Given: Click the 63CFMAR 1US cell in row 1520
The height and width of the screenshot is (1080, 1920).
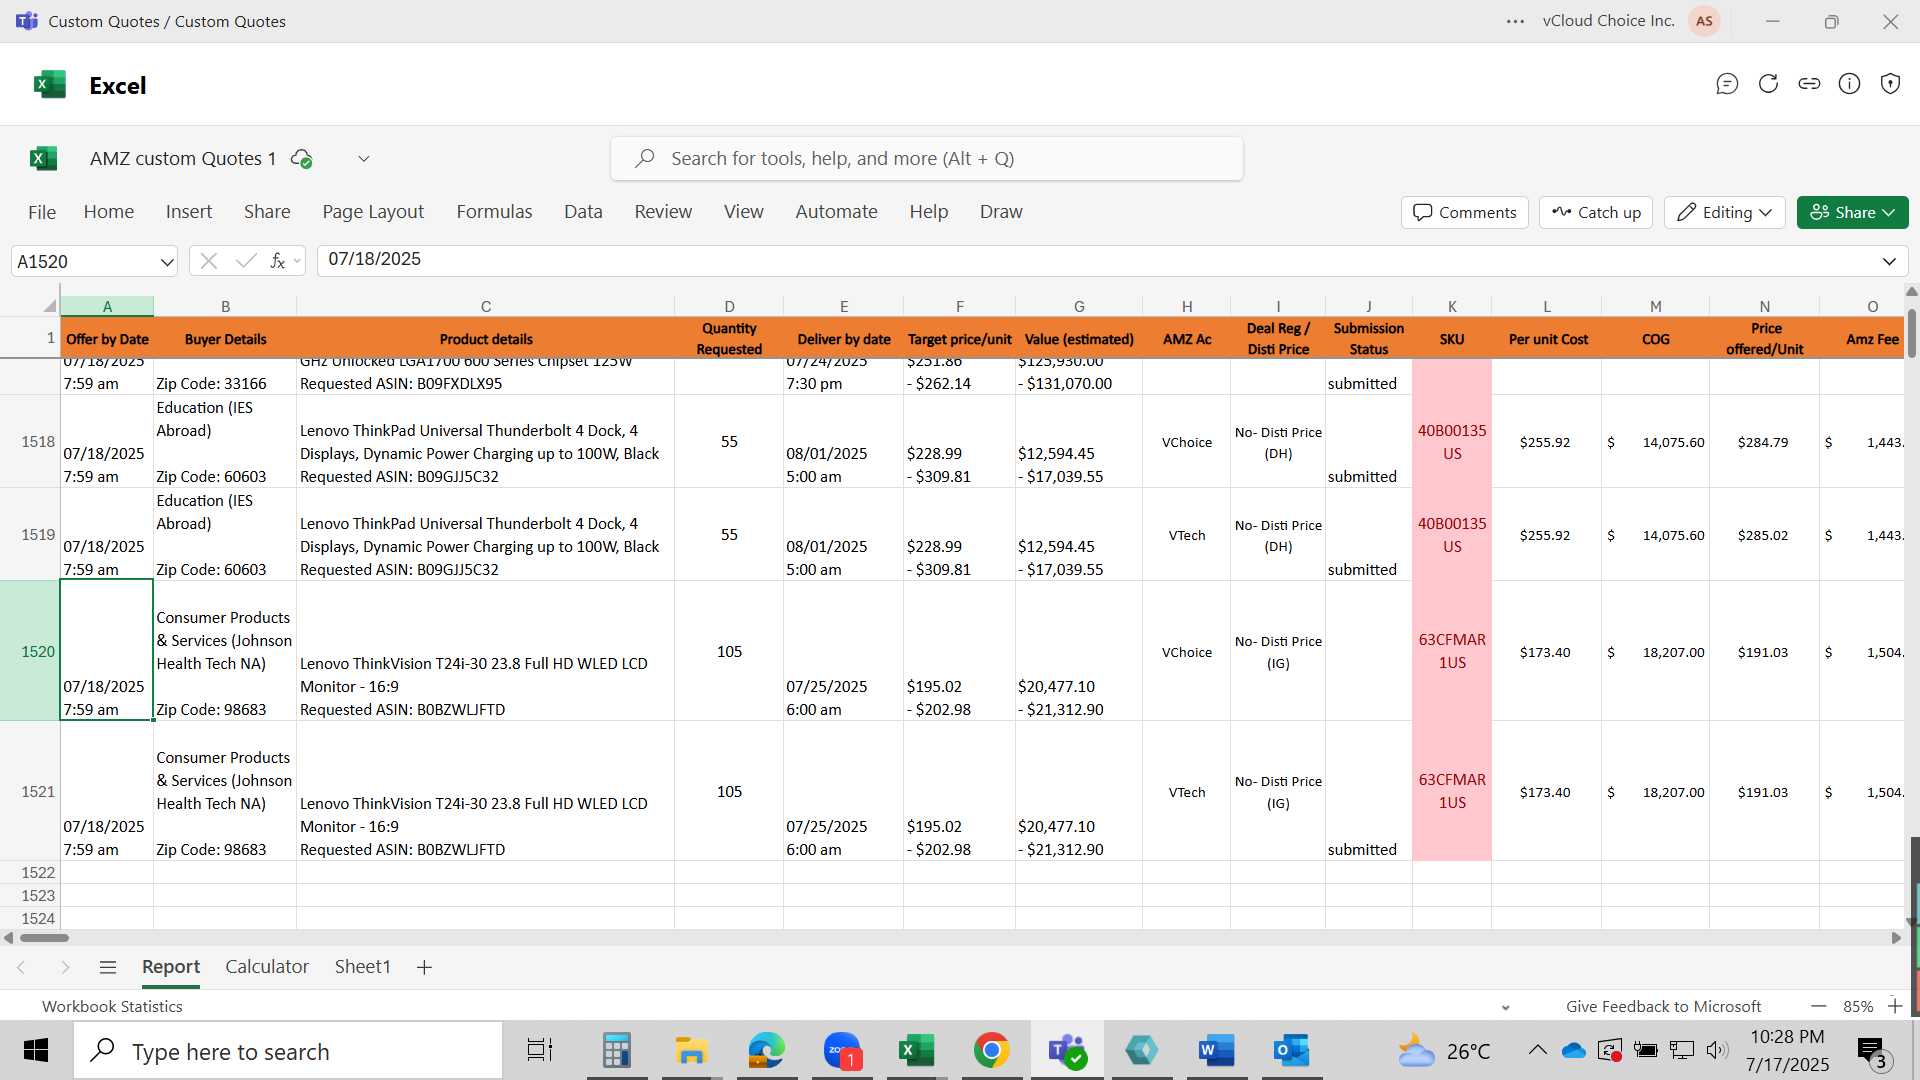Looking at the screenshot, I should point(1452,651).
